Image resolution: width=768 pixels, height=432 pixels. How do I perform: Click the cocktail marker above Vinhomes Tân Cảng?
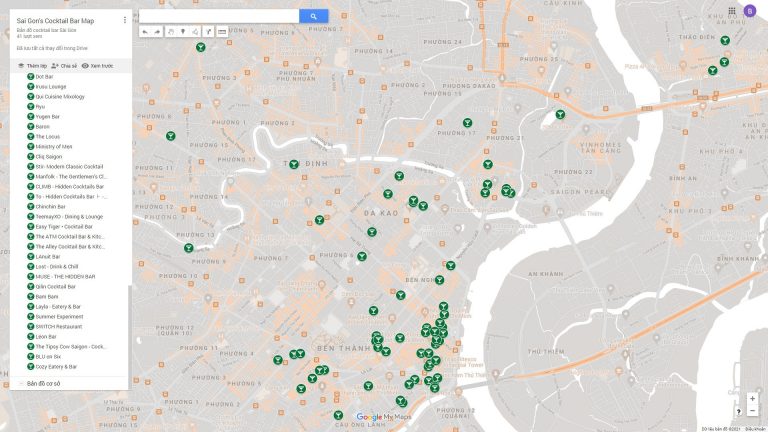560,115
